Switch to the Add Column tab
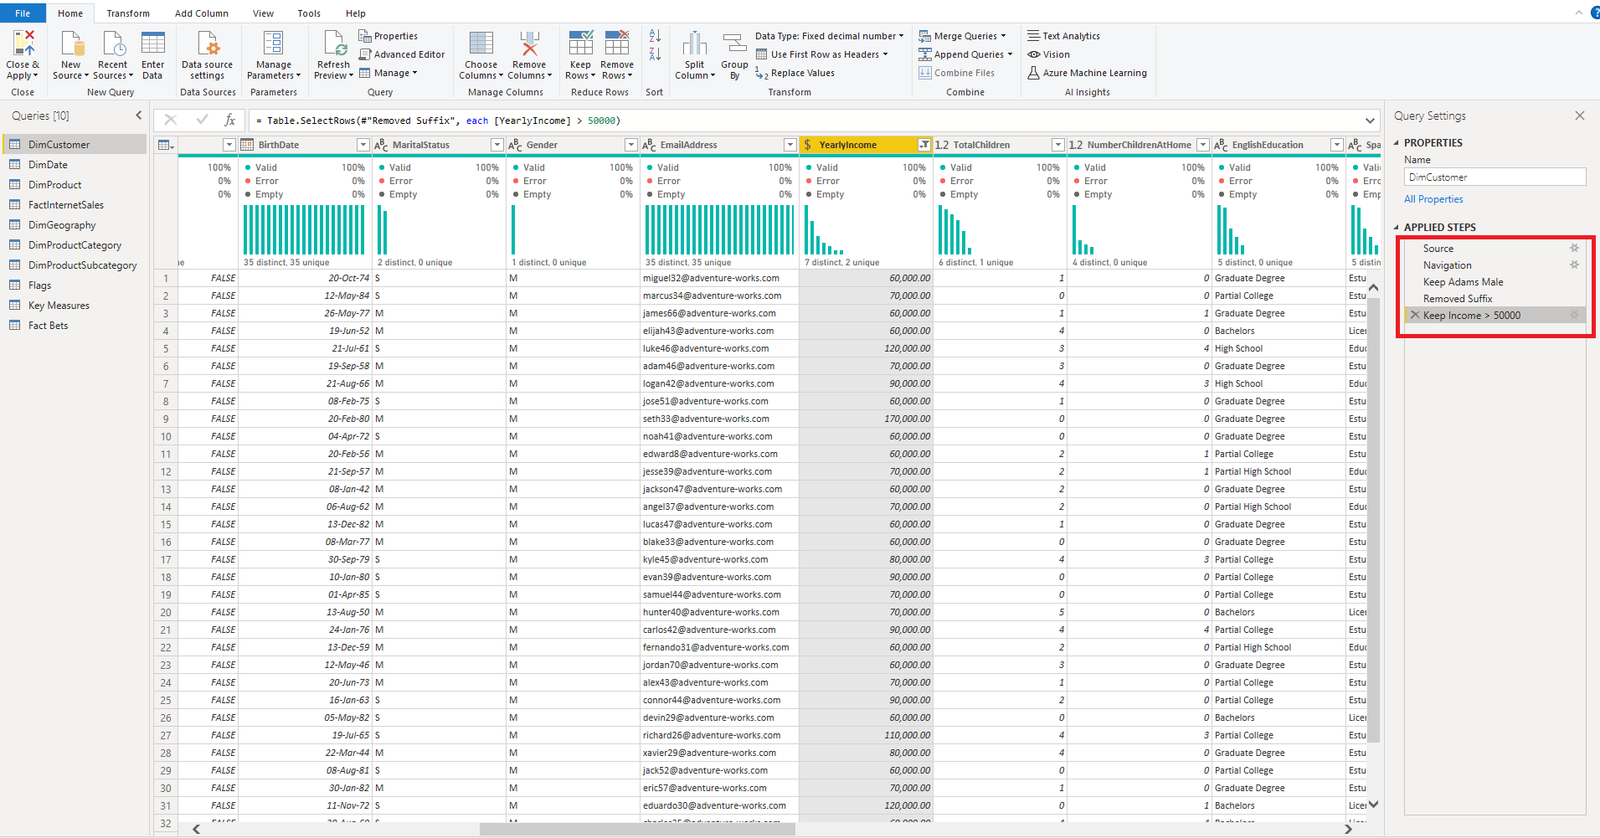Viewport: 1600px width, 838px height. [x=202, y=13]
